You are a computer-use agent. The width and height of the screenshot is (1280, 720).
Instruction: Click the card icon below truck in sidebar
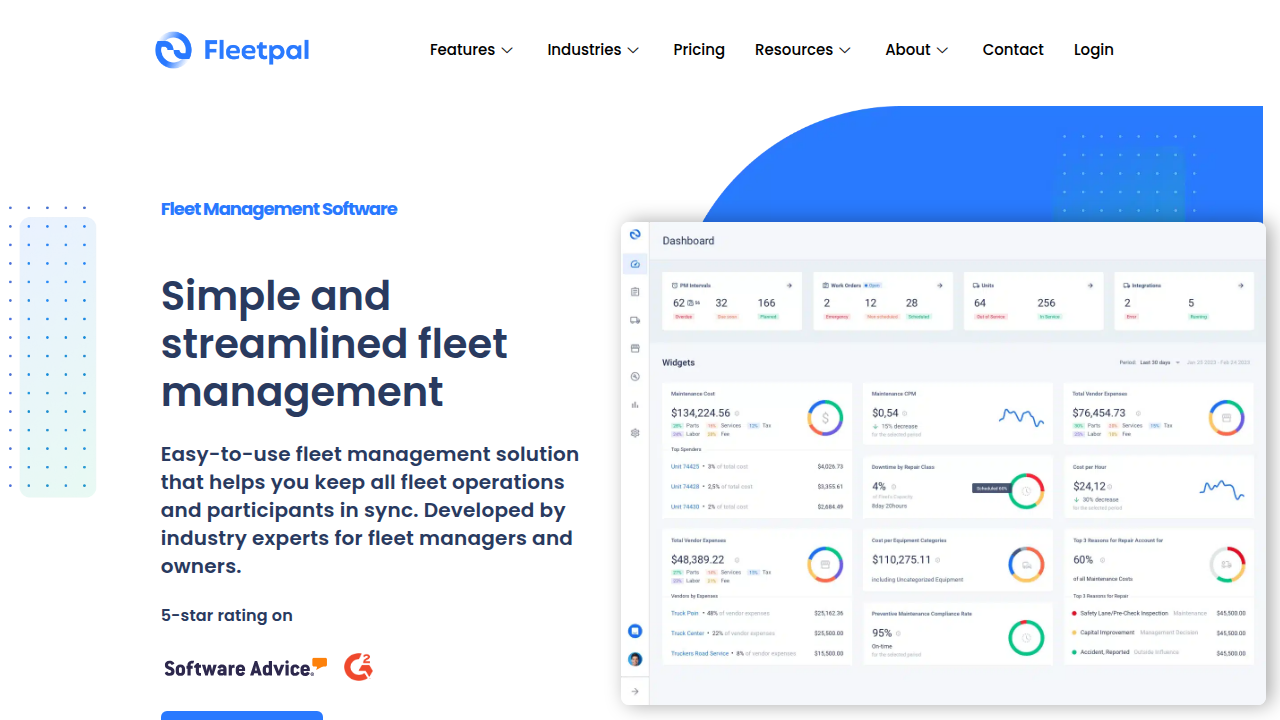pyautogui.click(x=635, y=349)
